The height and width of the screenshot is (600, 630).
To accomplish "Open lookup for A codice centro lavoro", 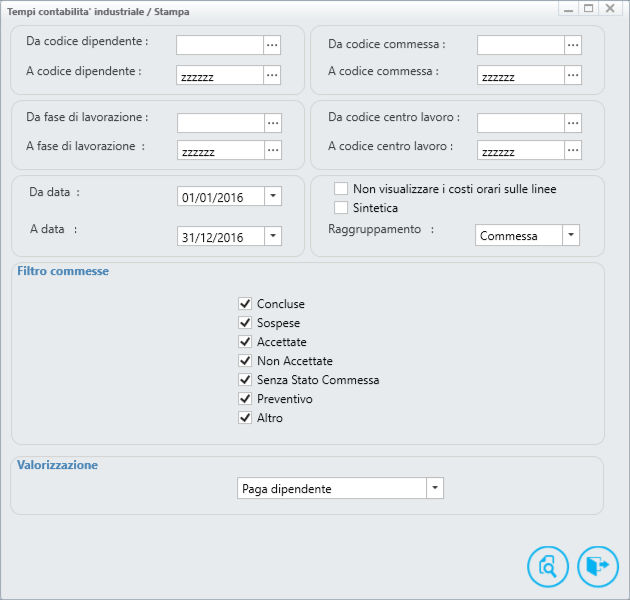I will pos(573,150).
